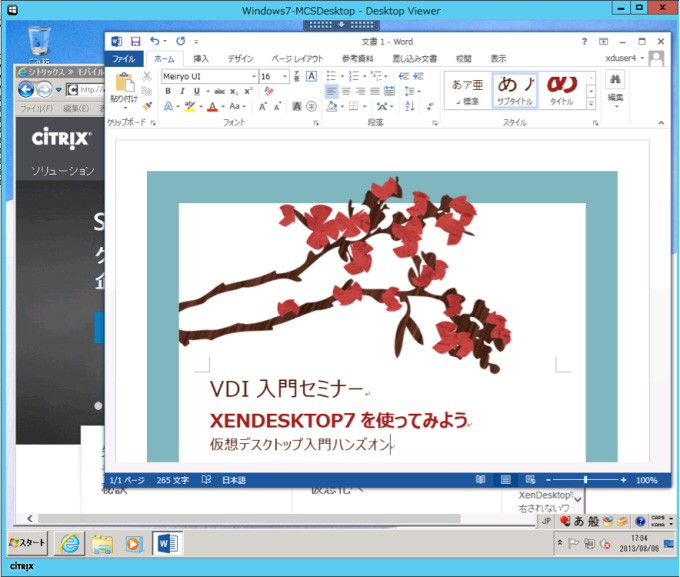Switch to the 表示 (View) tab
The width and height of the screenshot is (680, 577).
pyautogui.click(x=498, y=59)
